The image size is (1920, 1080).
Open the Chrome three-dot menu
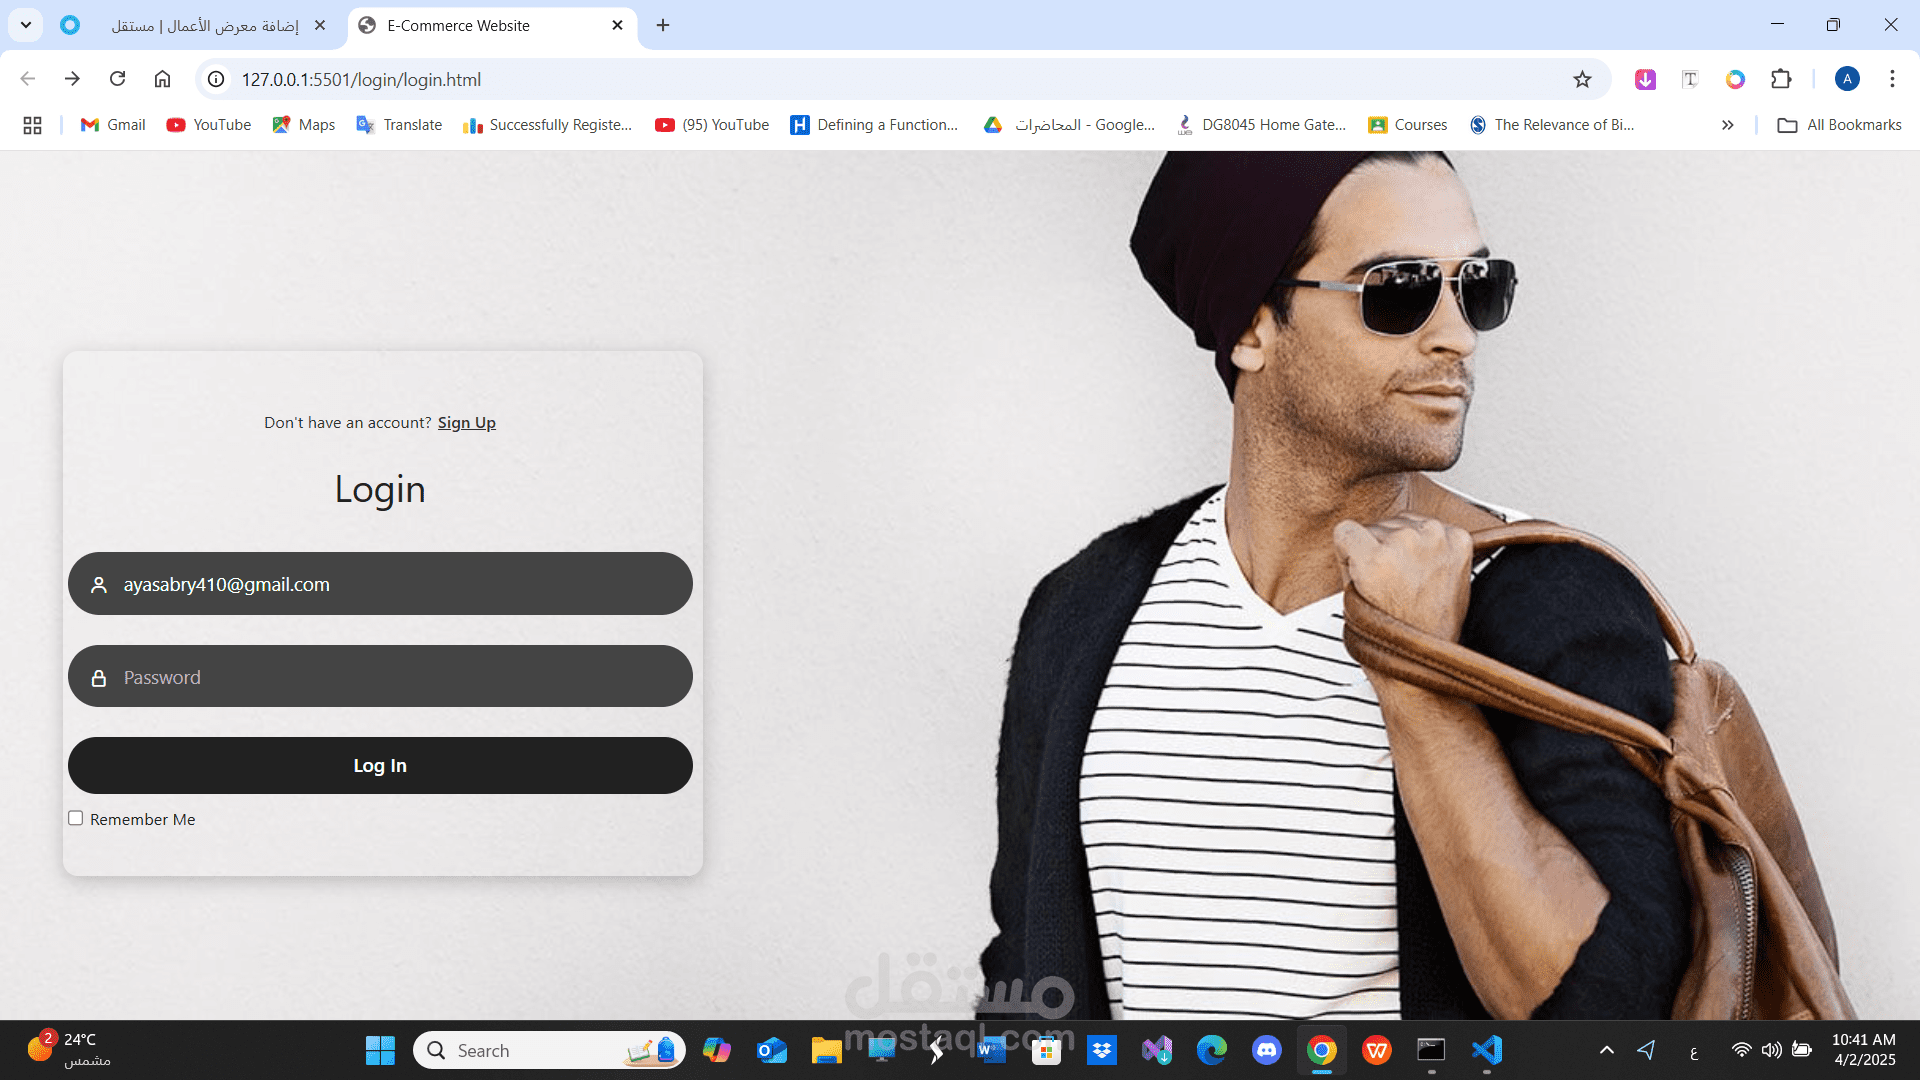pyautogui.click(x=1892, y=79)
